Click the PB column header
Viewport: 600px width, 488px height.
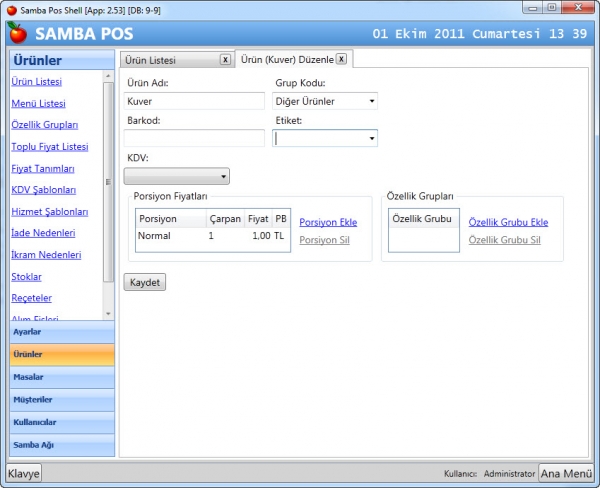tap(281, 219)
